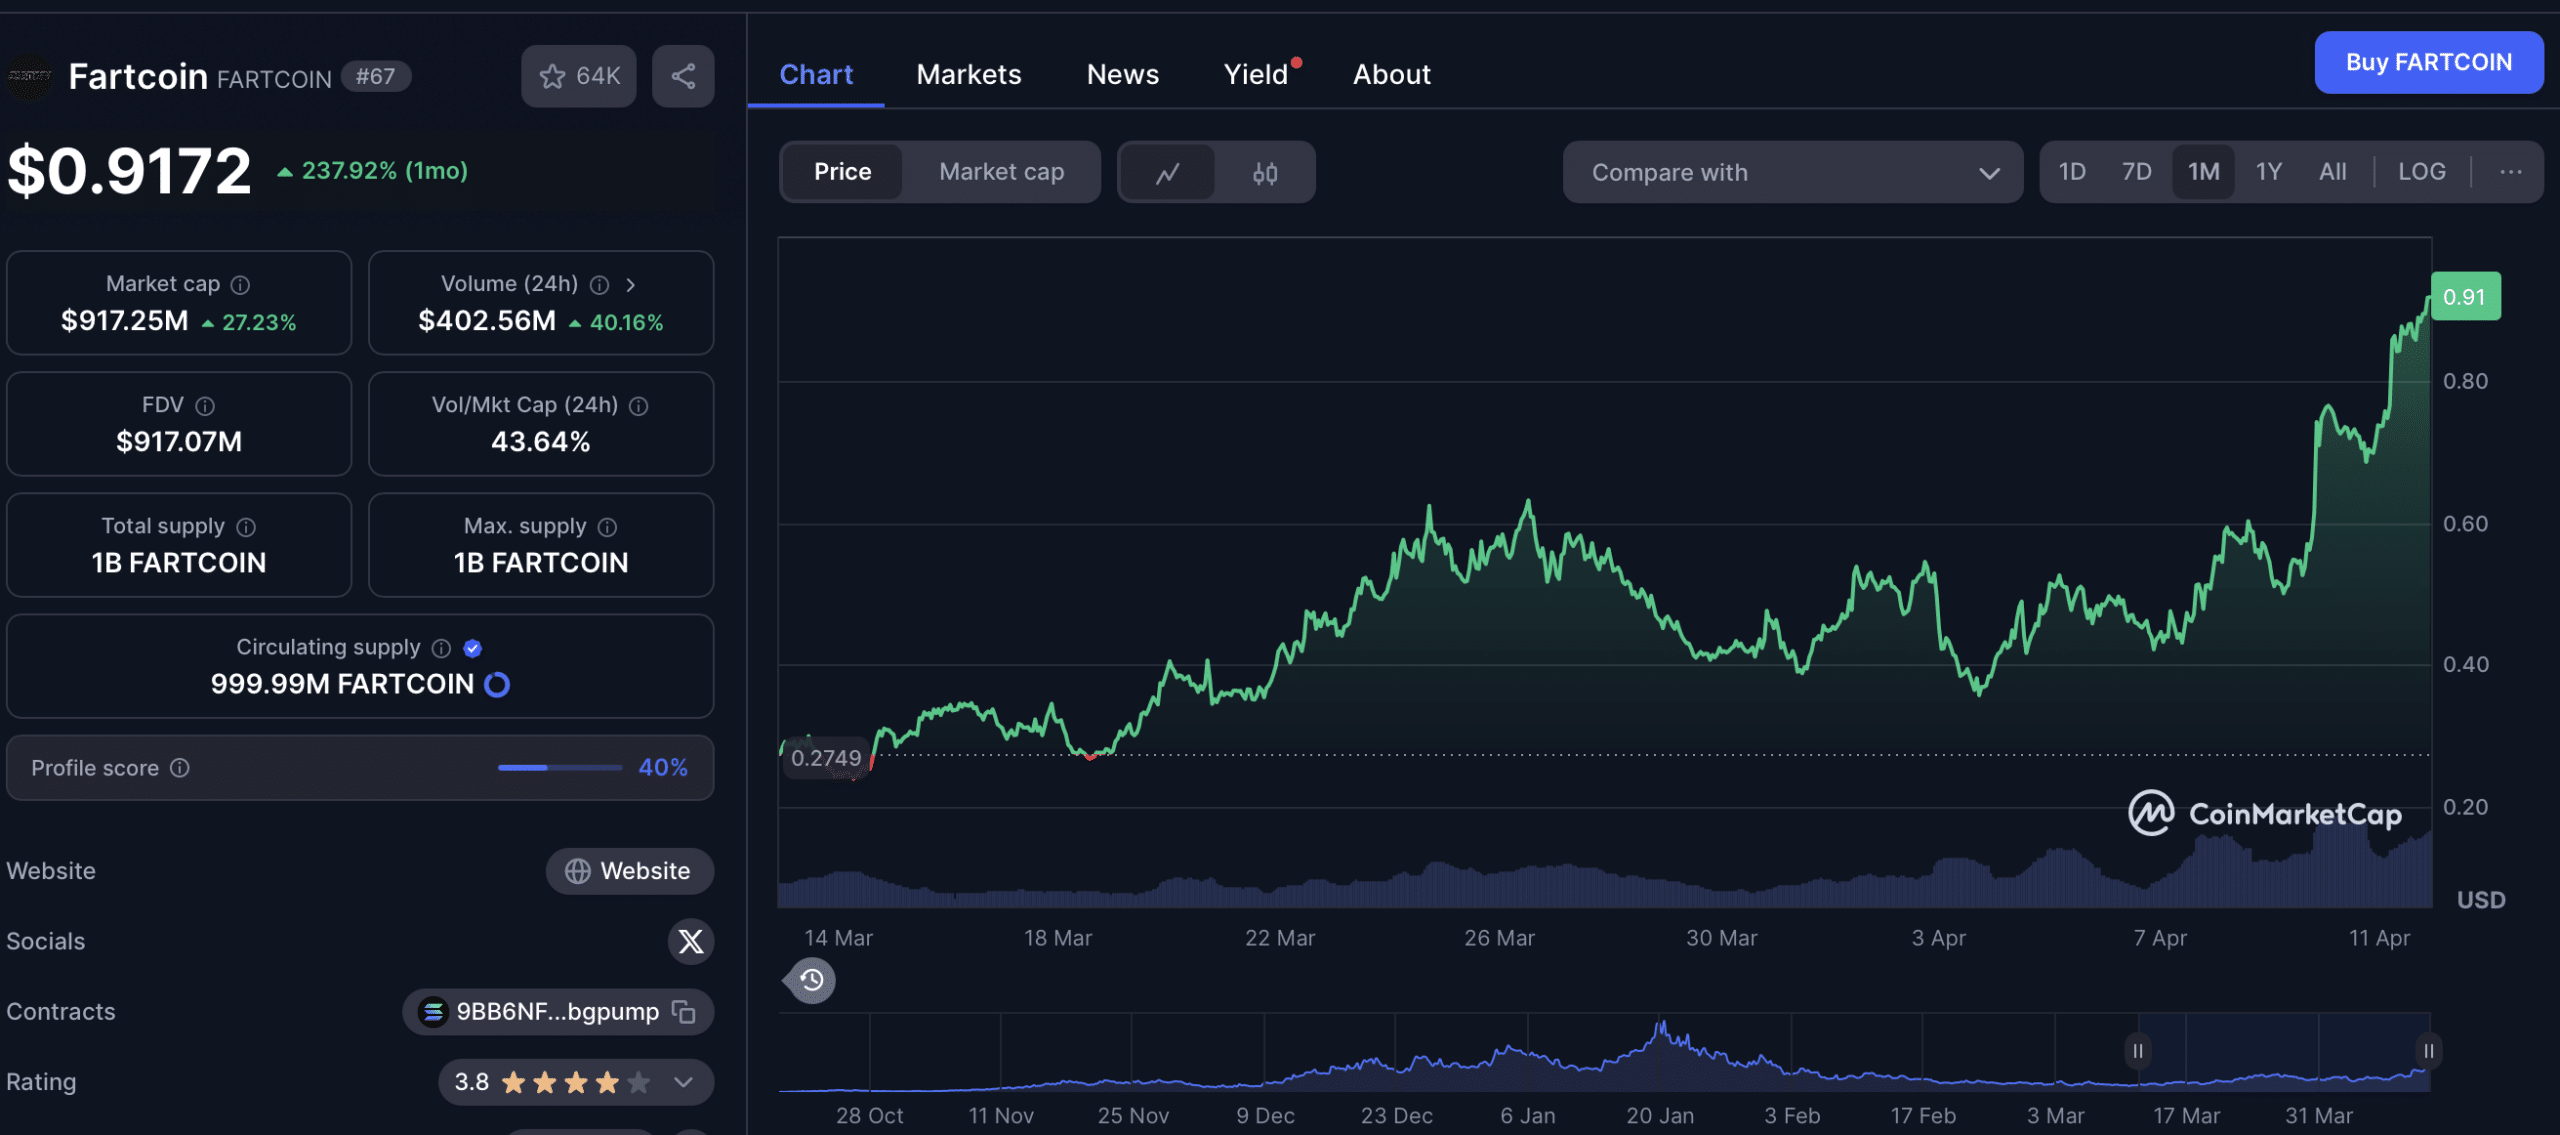Set chart range to 7D
Screen dimensions: 2560x1135
coord(2136,172)
